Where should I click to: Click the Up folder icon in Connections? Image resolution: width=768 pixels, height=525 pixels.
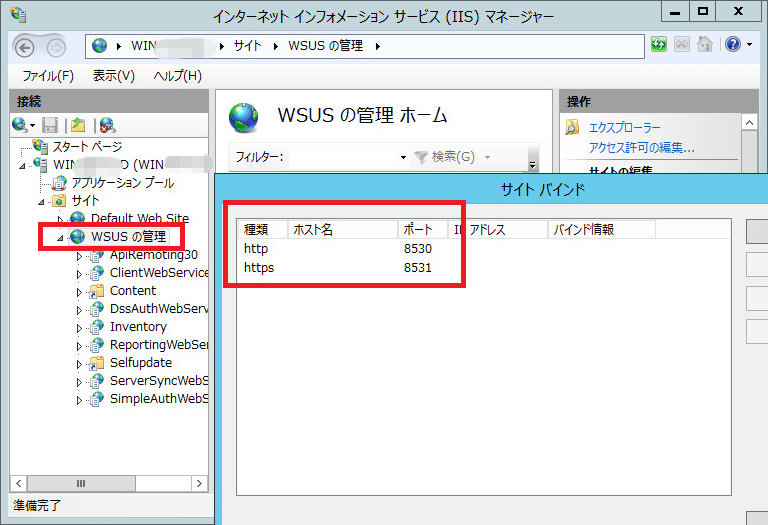pos(78,125)
